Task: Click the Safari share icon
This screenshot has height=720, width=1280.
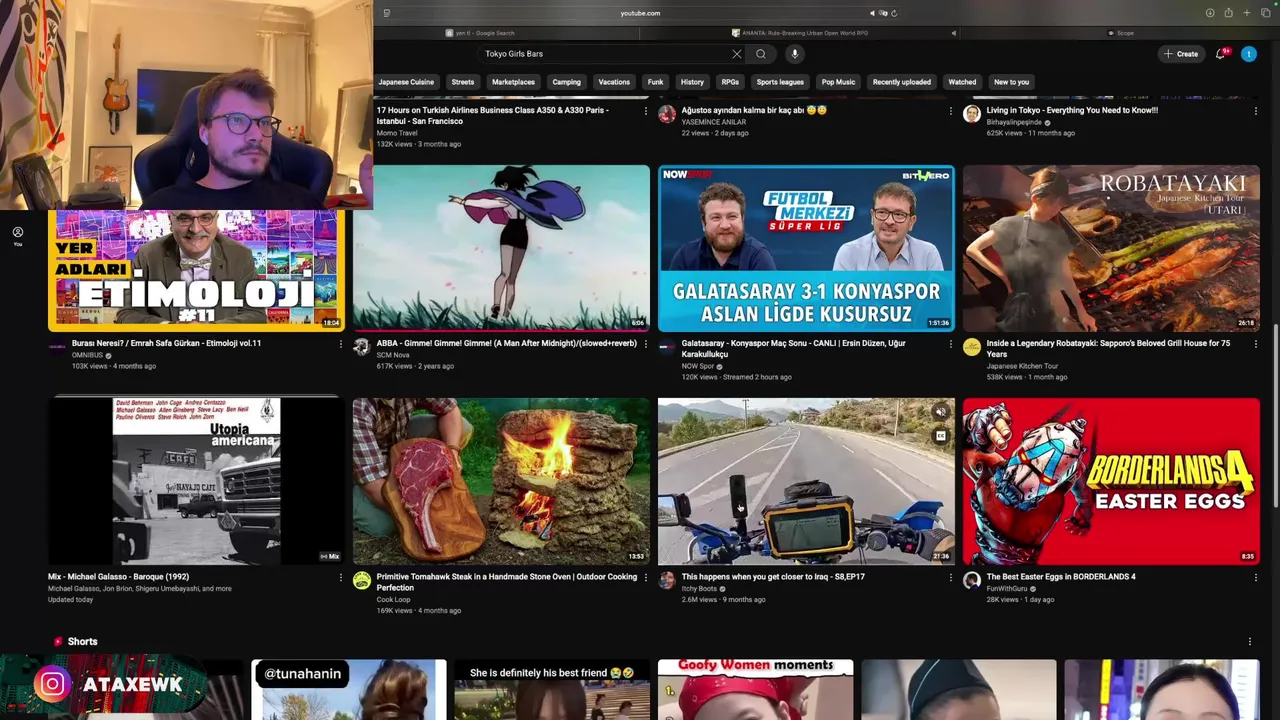Action: 1228,13
